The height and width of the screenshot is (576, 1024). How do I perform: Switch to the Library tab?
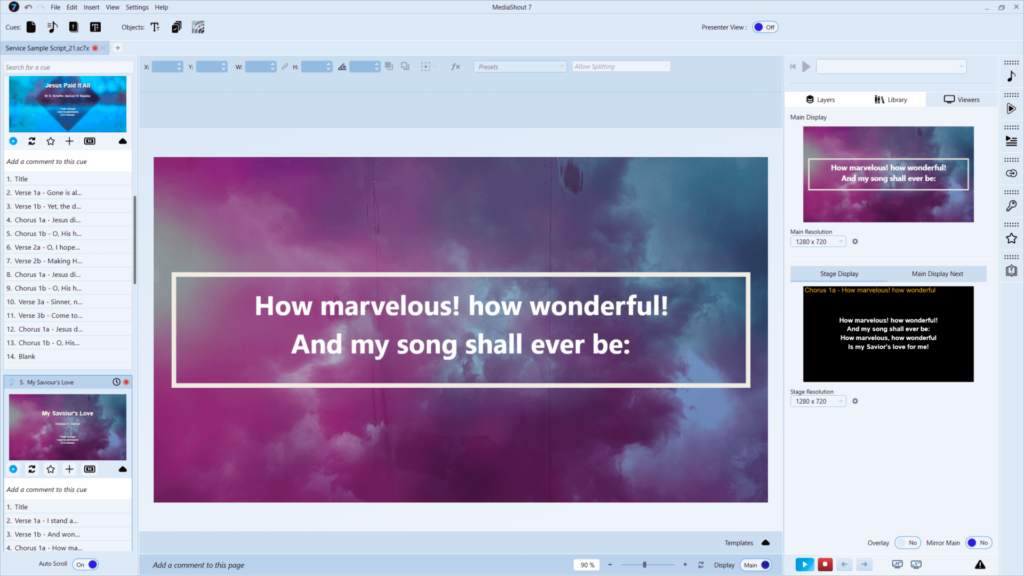tap(891, 100)
